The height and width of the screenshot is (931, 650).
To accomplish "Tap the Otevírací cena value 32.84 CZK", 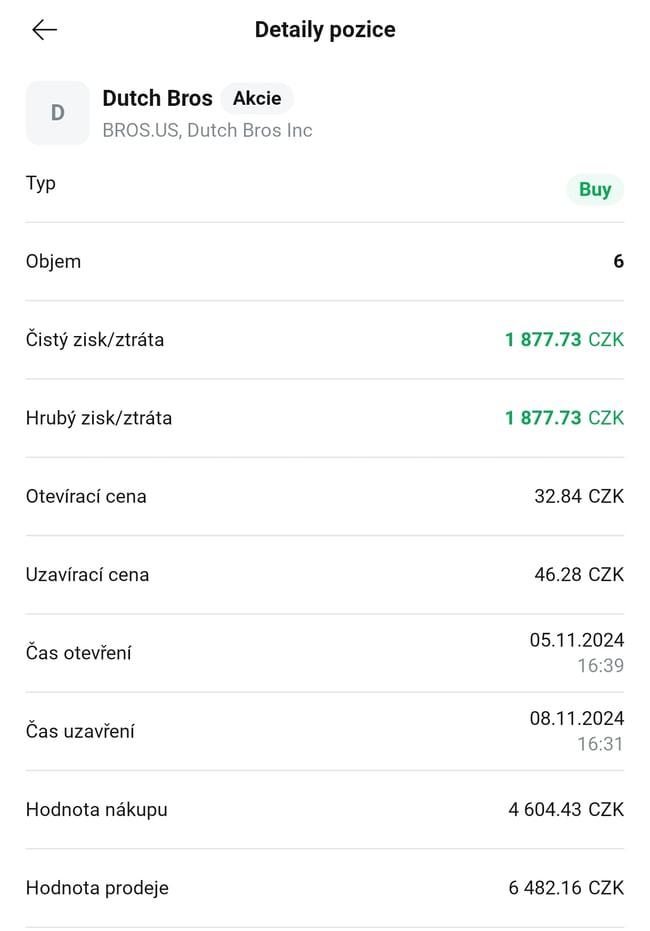I will point(579,496).
